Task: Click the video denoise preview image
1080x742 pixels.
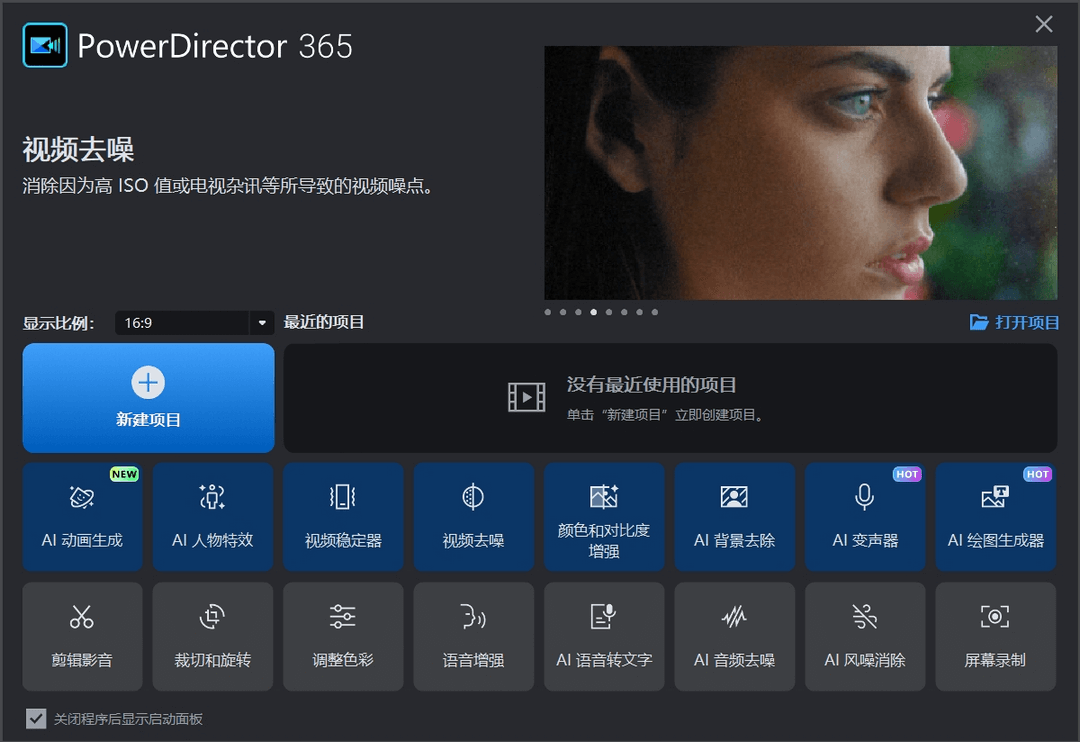Action: (800, 172)
